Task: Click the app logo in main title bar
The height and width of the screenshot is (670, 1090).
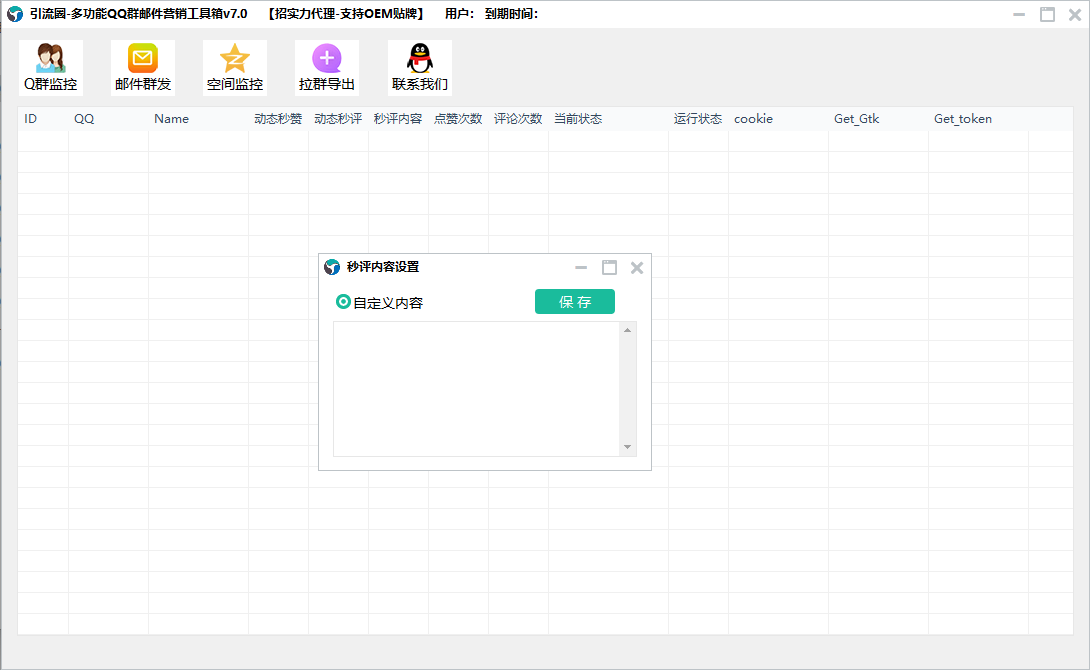Action: (x=15, y=14)
